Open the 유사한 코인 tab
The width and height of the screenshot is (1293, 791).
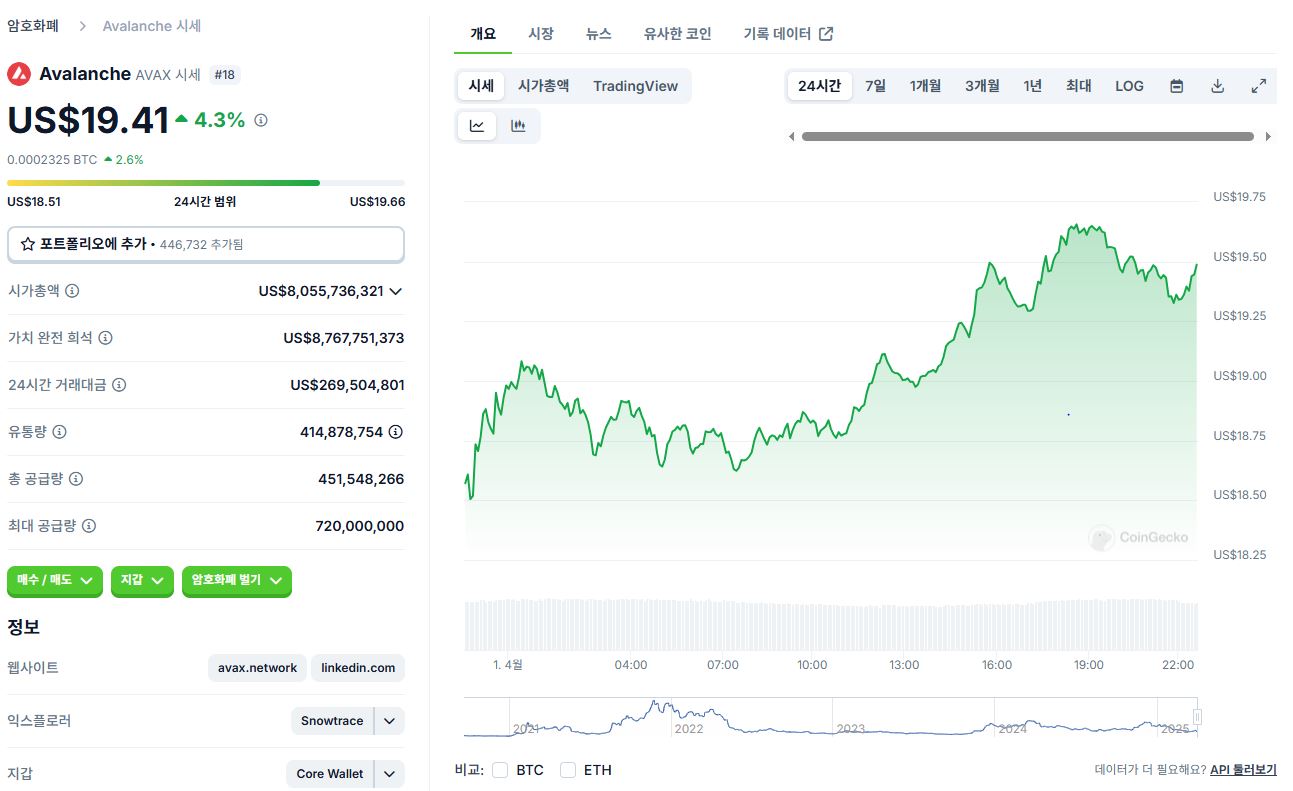pyautogui.click(x=678, y=34)
